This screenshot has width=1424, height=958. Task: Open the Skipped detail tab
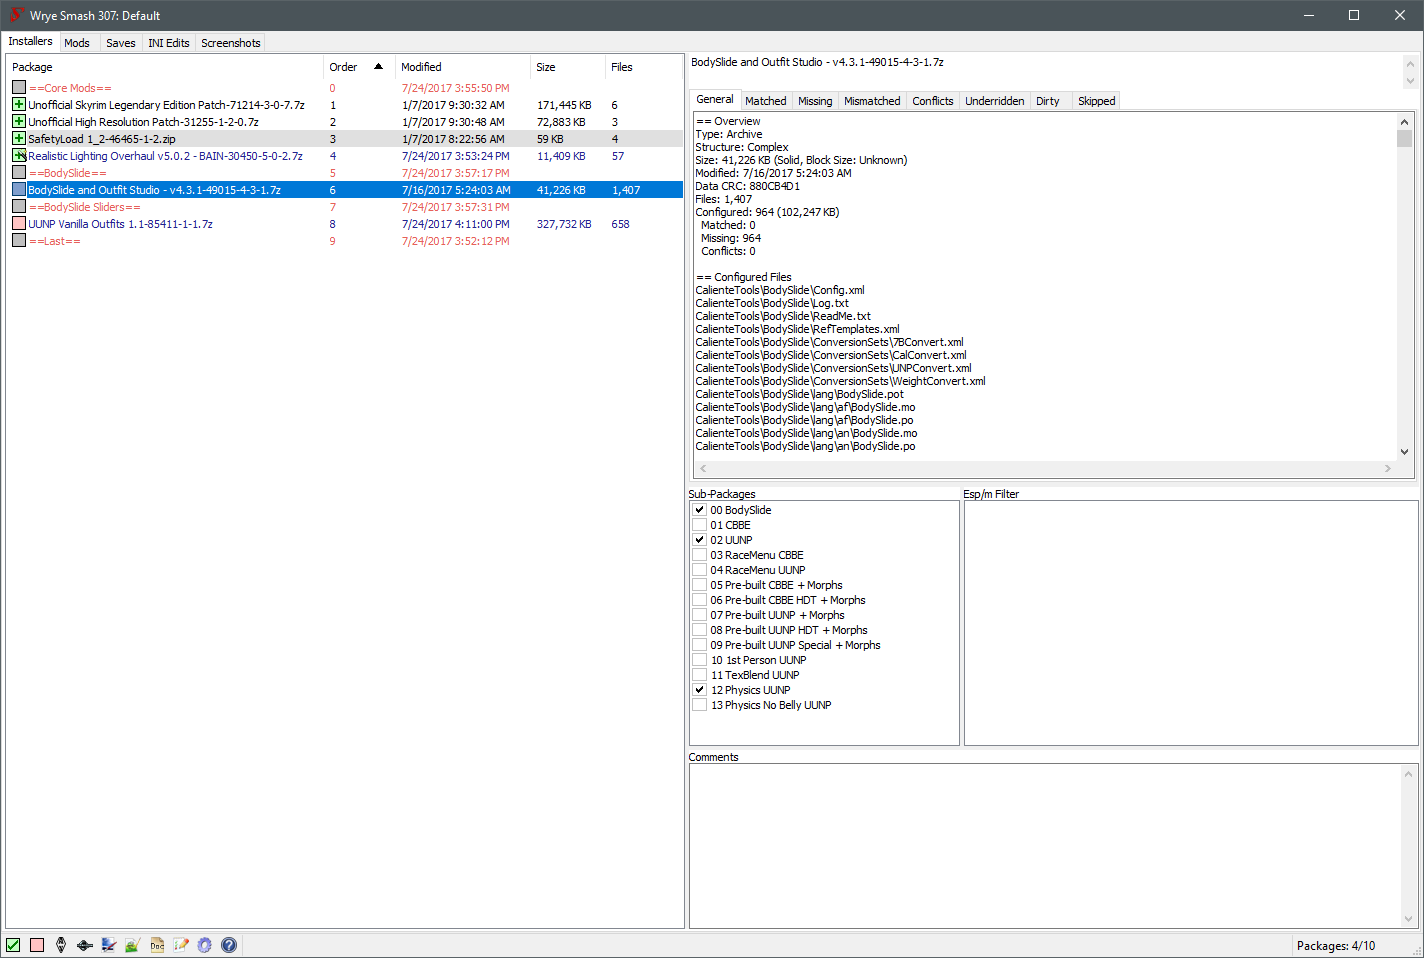pos(1097,101)
